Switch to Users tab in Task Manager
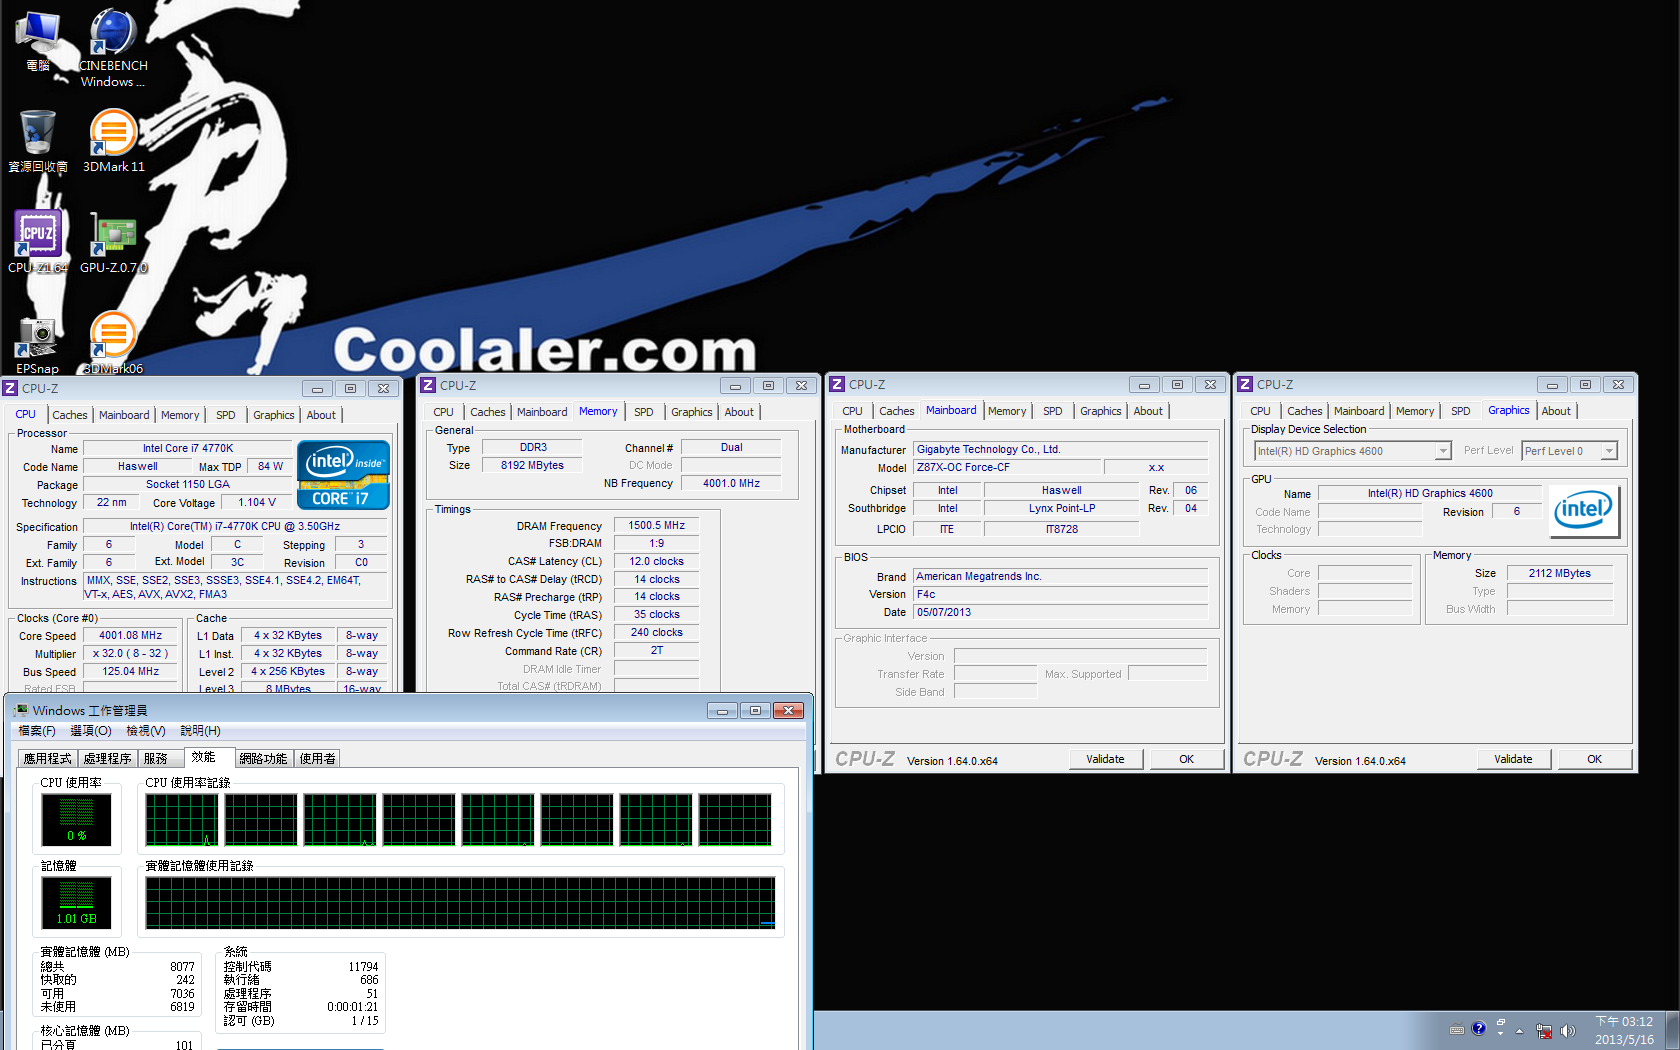This screenshot has width=1680, height=1050. pos(318,759)
